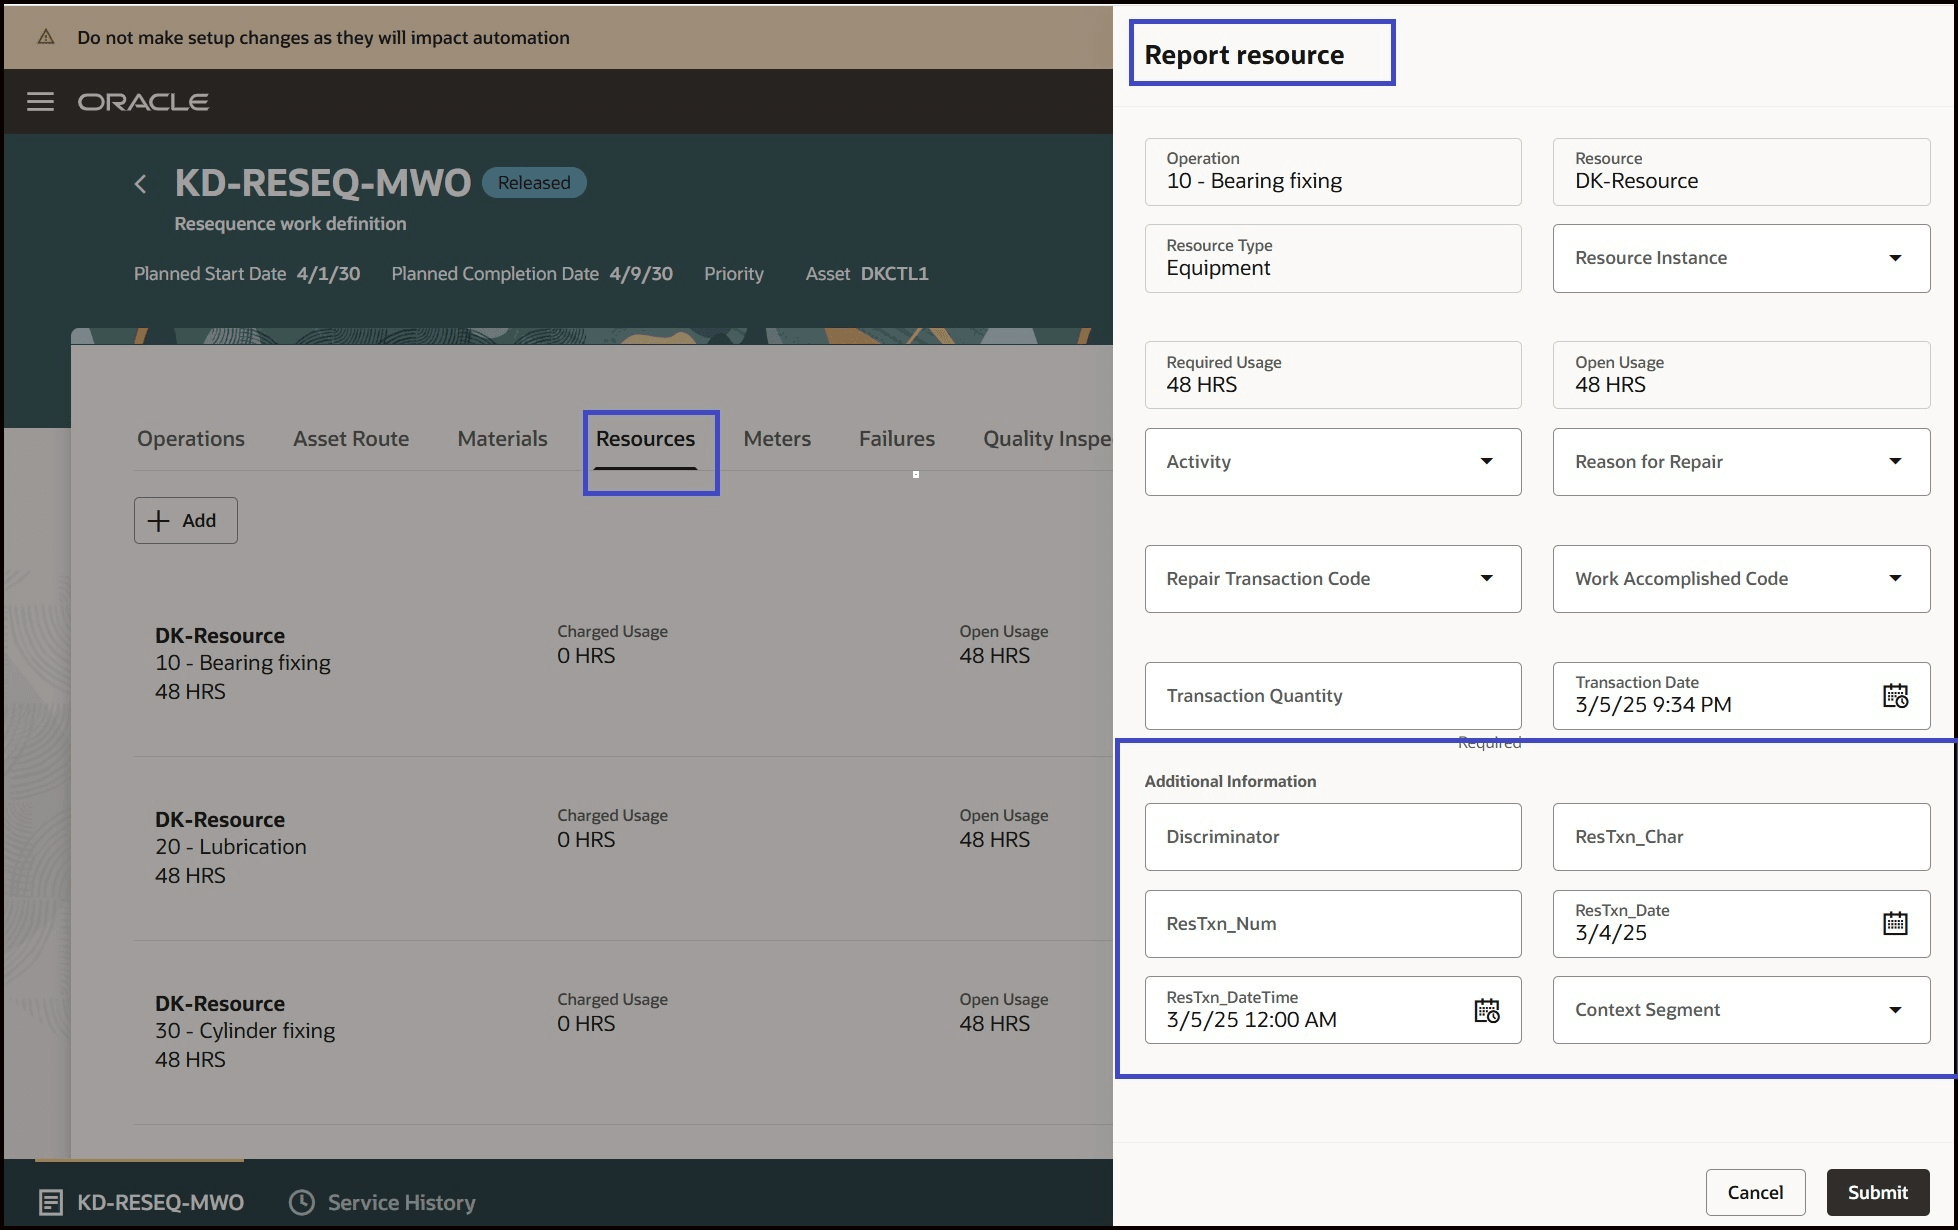
Task: Submit the resource report
Action: click(1877, 1192)
